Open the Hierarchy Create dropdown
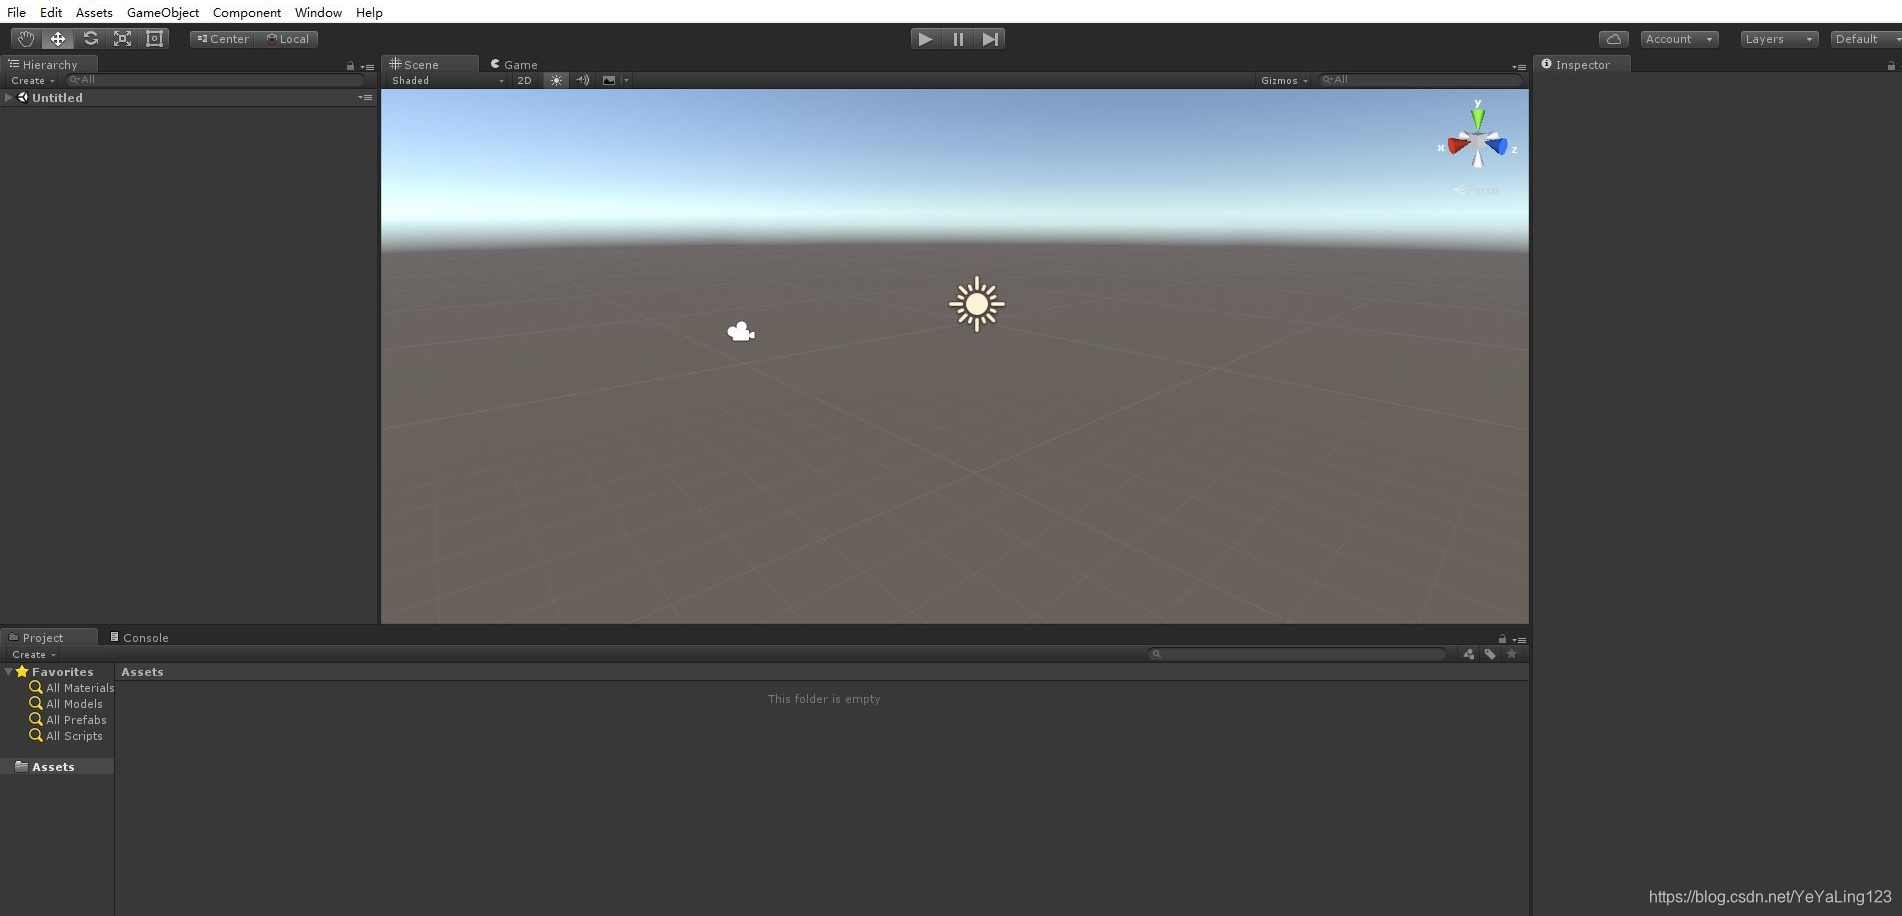 click(33, 80)
